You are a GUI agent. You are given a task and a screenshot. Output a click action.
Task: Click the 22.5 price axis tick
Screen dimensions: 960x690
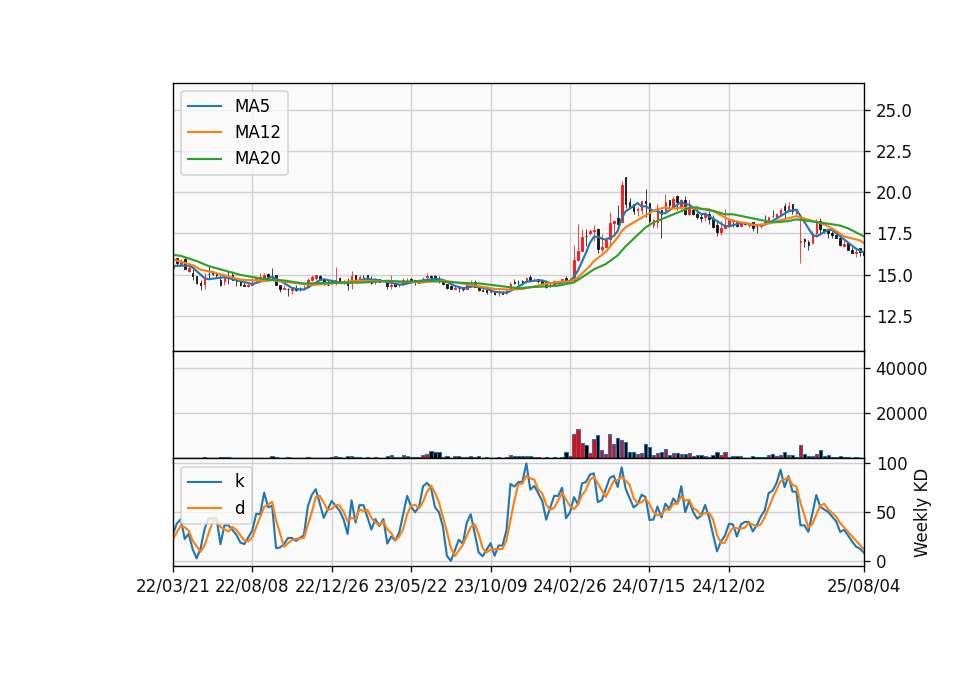point(894,152)
